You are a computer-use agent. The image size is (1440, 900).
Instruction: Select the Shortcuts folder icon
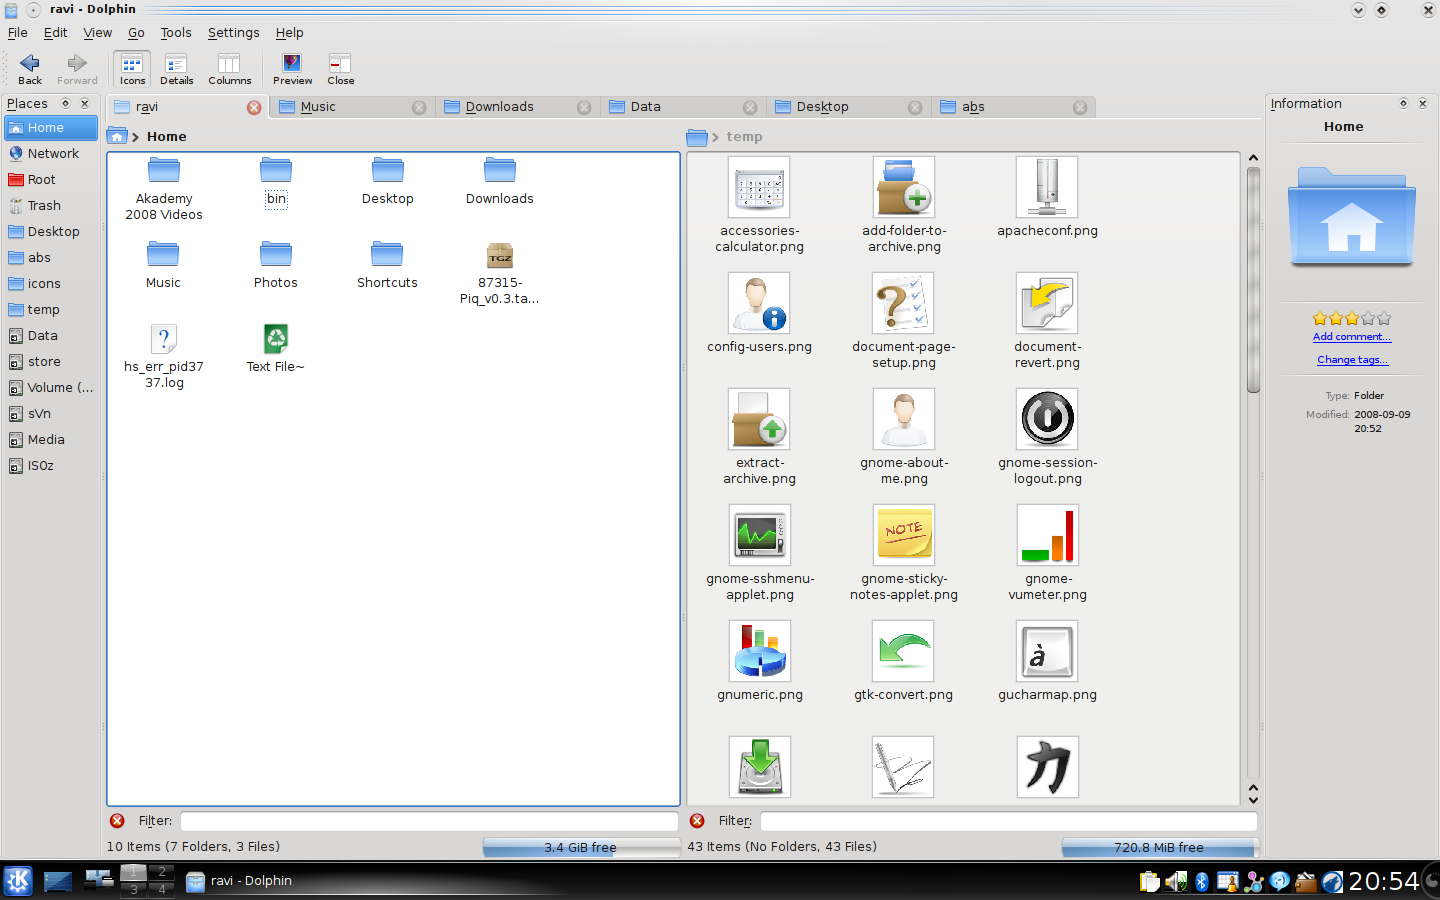pos(387,265)
